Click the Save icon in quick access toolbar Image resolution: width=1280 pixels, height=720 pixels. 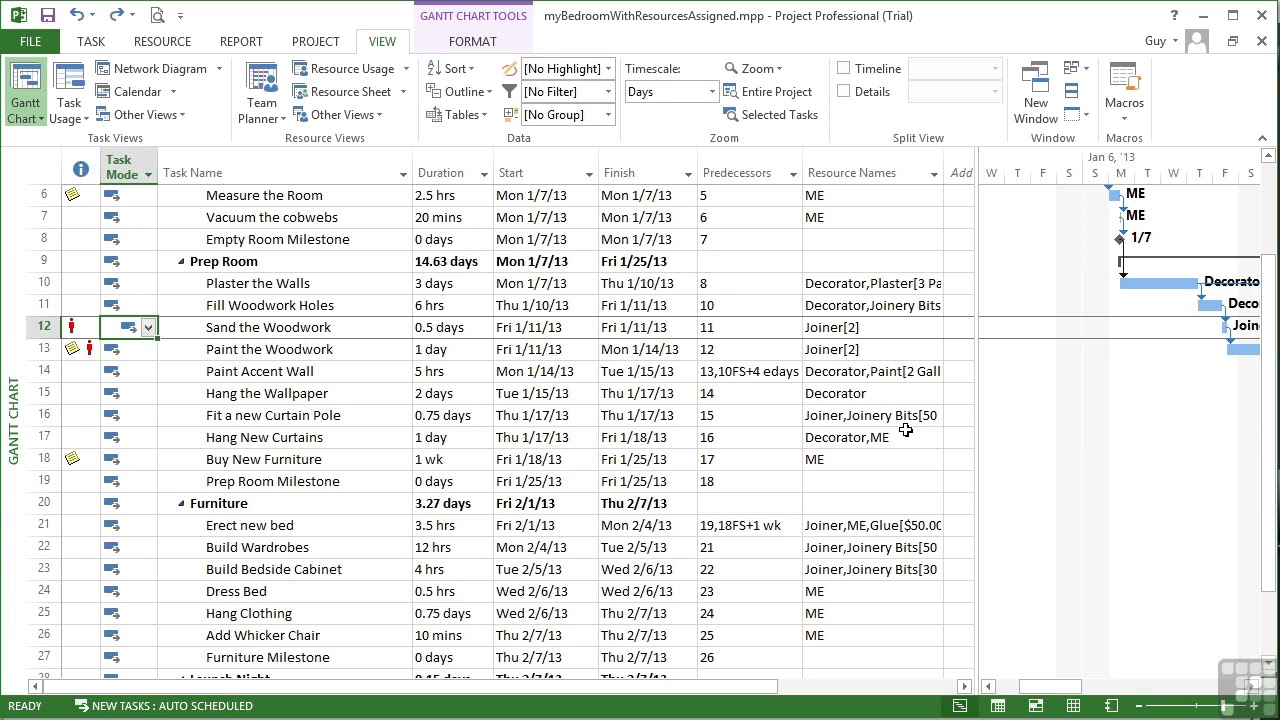[48, 15]
